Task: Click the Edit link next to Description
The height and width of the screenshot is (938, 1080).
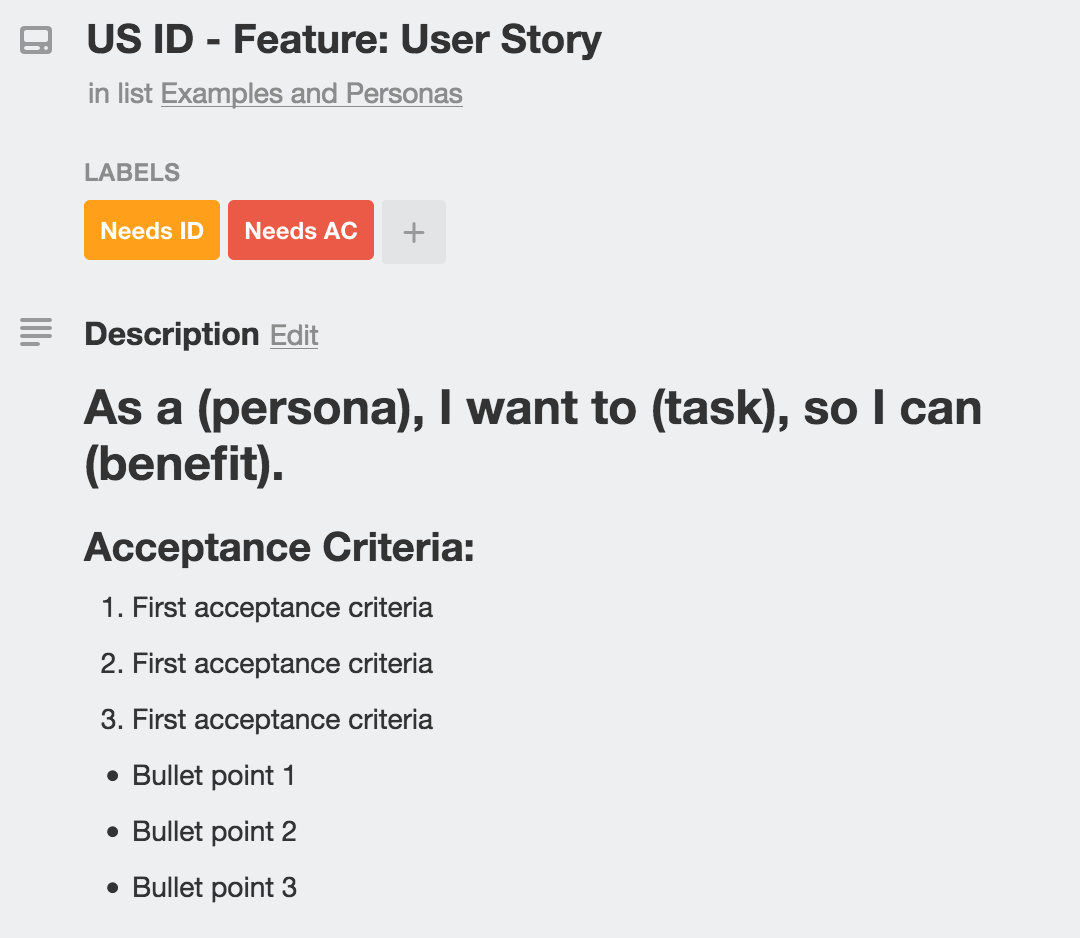Action: (293, 335)
